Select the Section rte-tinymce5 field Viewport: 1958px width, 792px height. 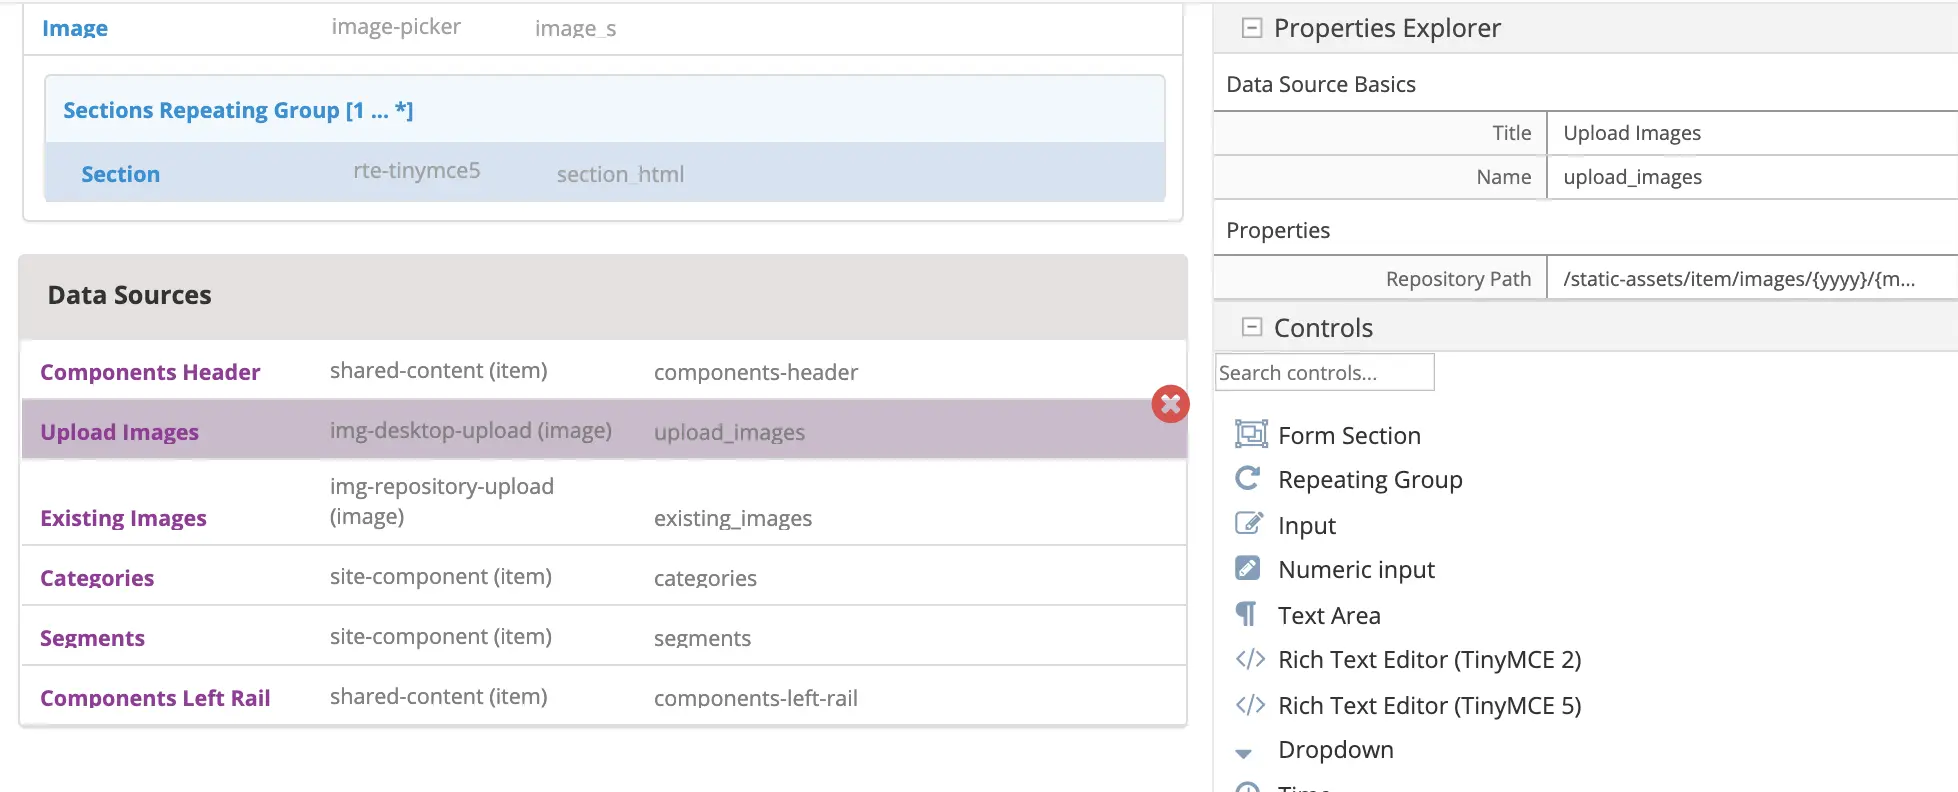(605, 173)
